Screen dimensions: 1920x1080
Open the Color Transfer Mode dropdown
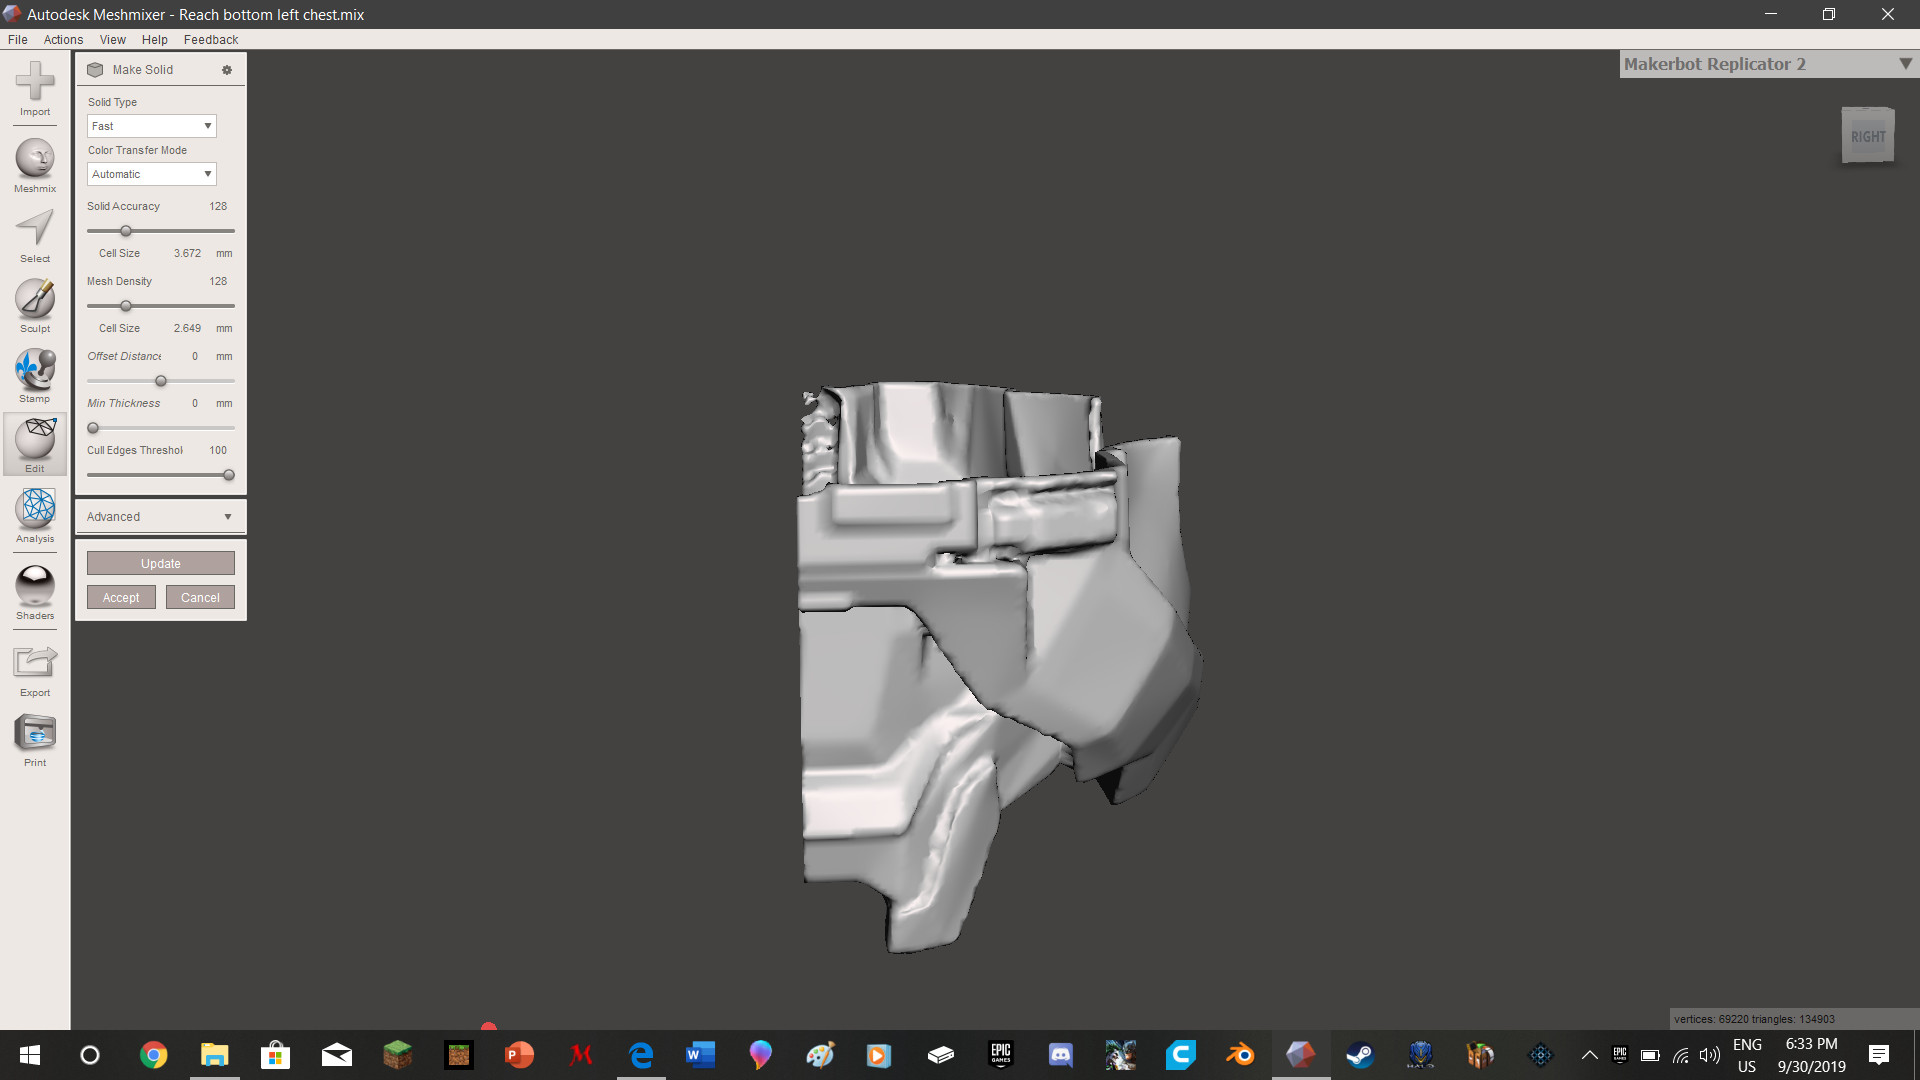point(151,174)
